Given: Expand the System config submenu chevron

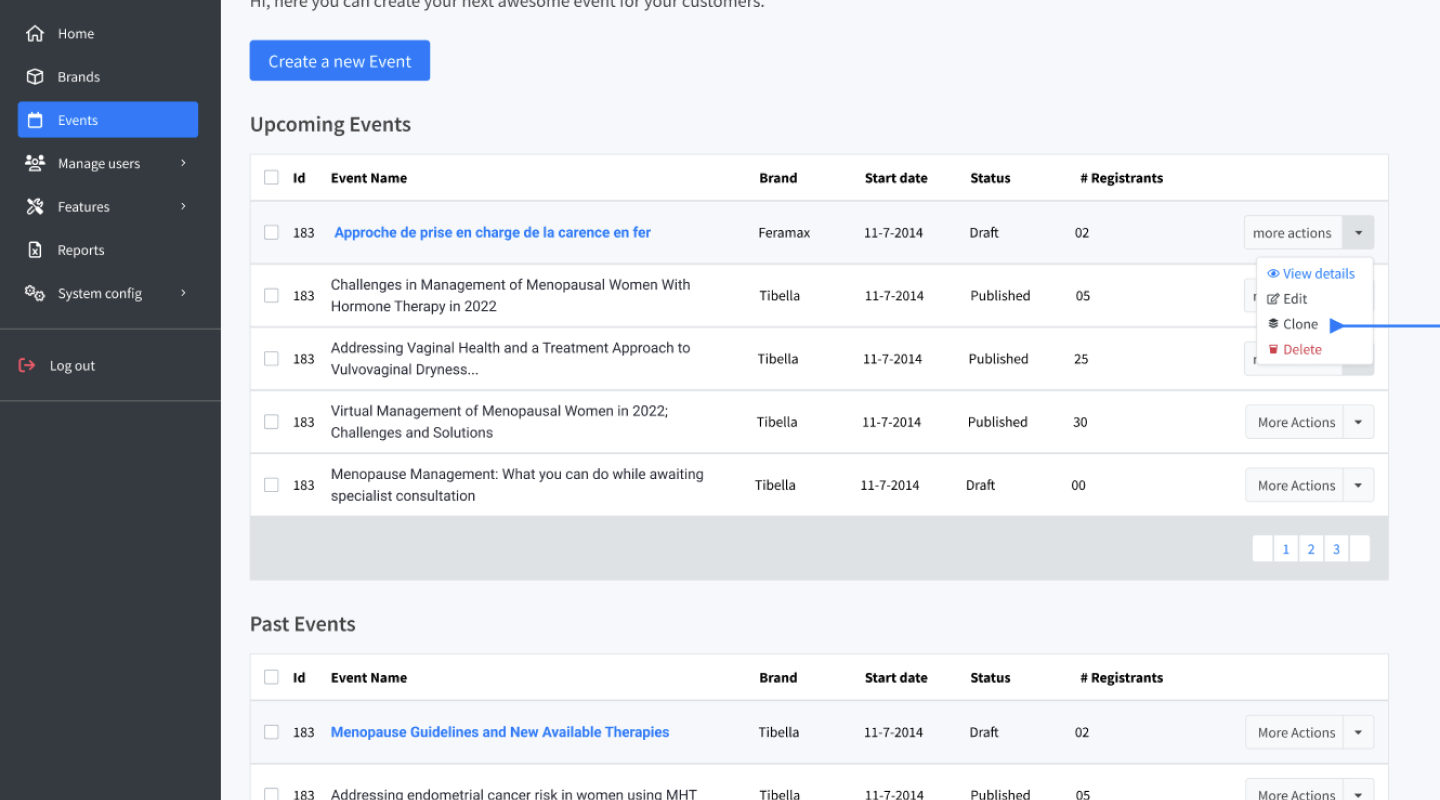Looking at the screenshot, I should click(183, 293).
